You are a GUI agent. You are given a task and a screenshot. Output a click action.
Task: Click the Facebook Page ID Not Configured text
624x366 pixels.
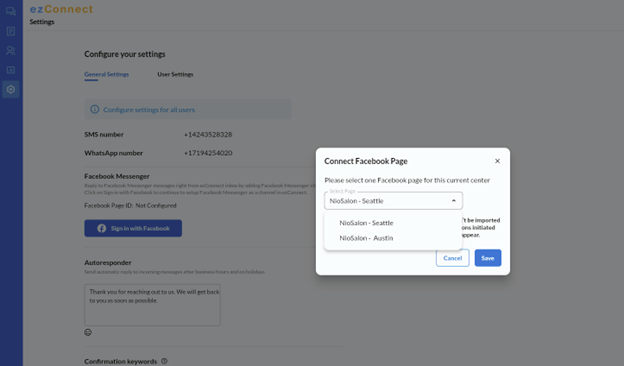[130, 206]
